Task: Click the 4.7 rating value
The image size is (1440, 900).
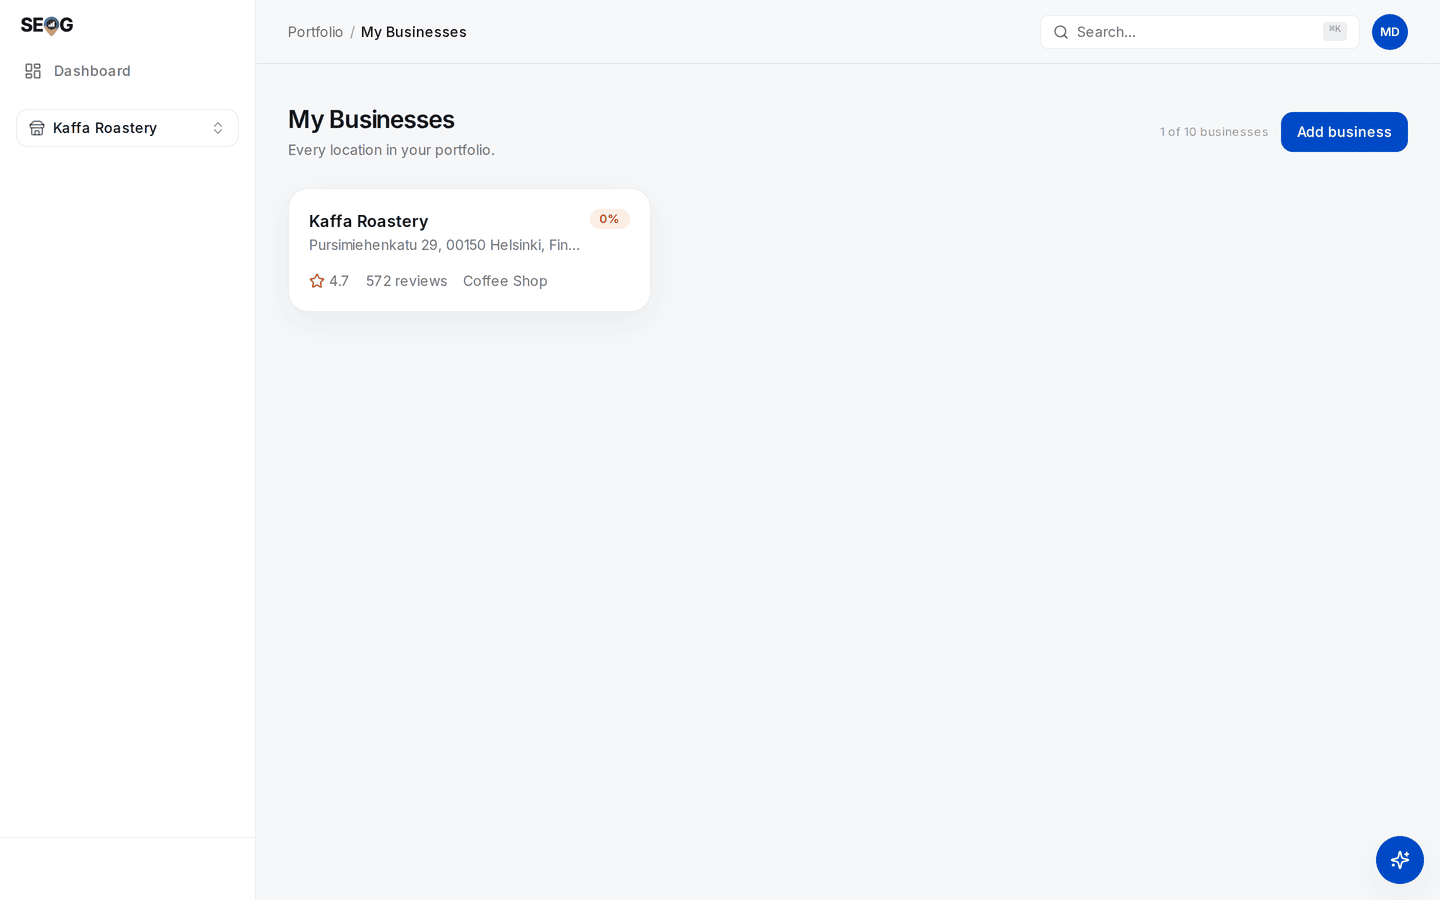Action: click(339, 281)
